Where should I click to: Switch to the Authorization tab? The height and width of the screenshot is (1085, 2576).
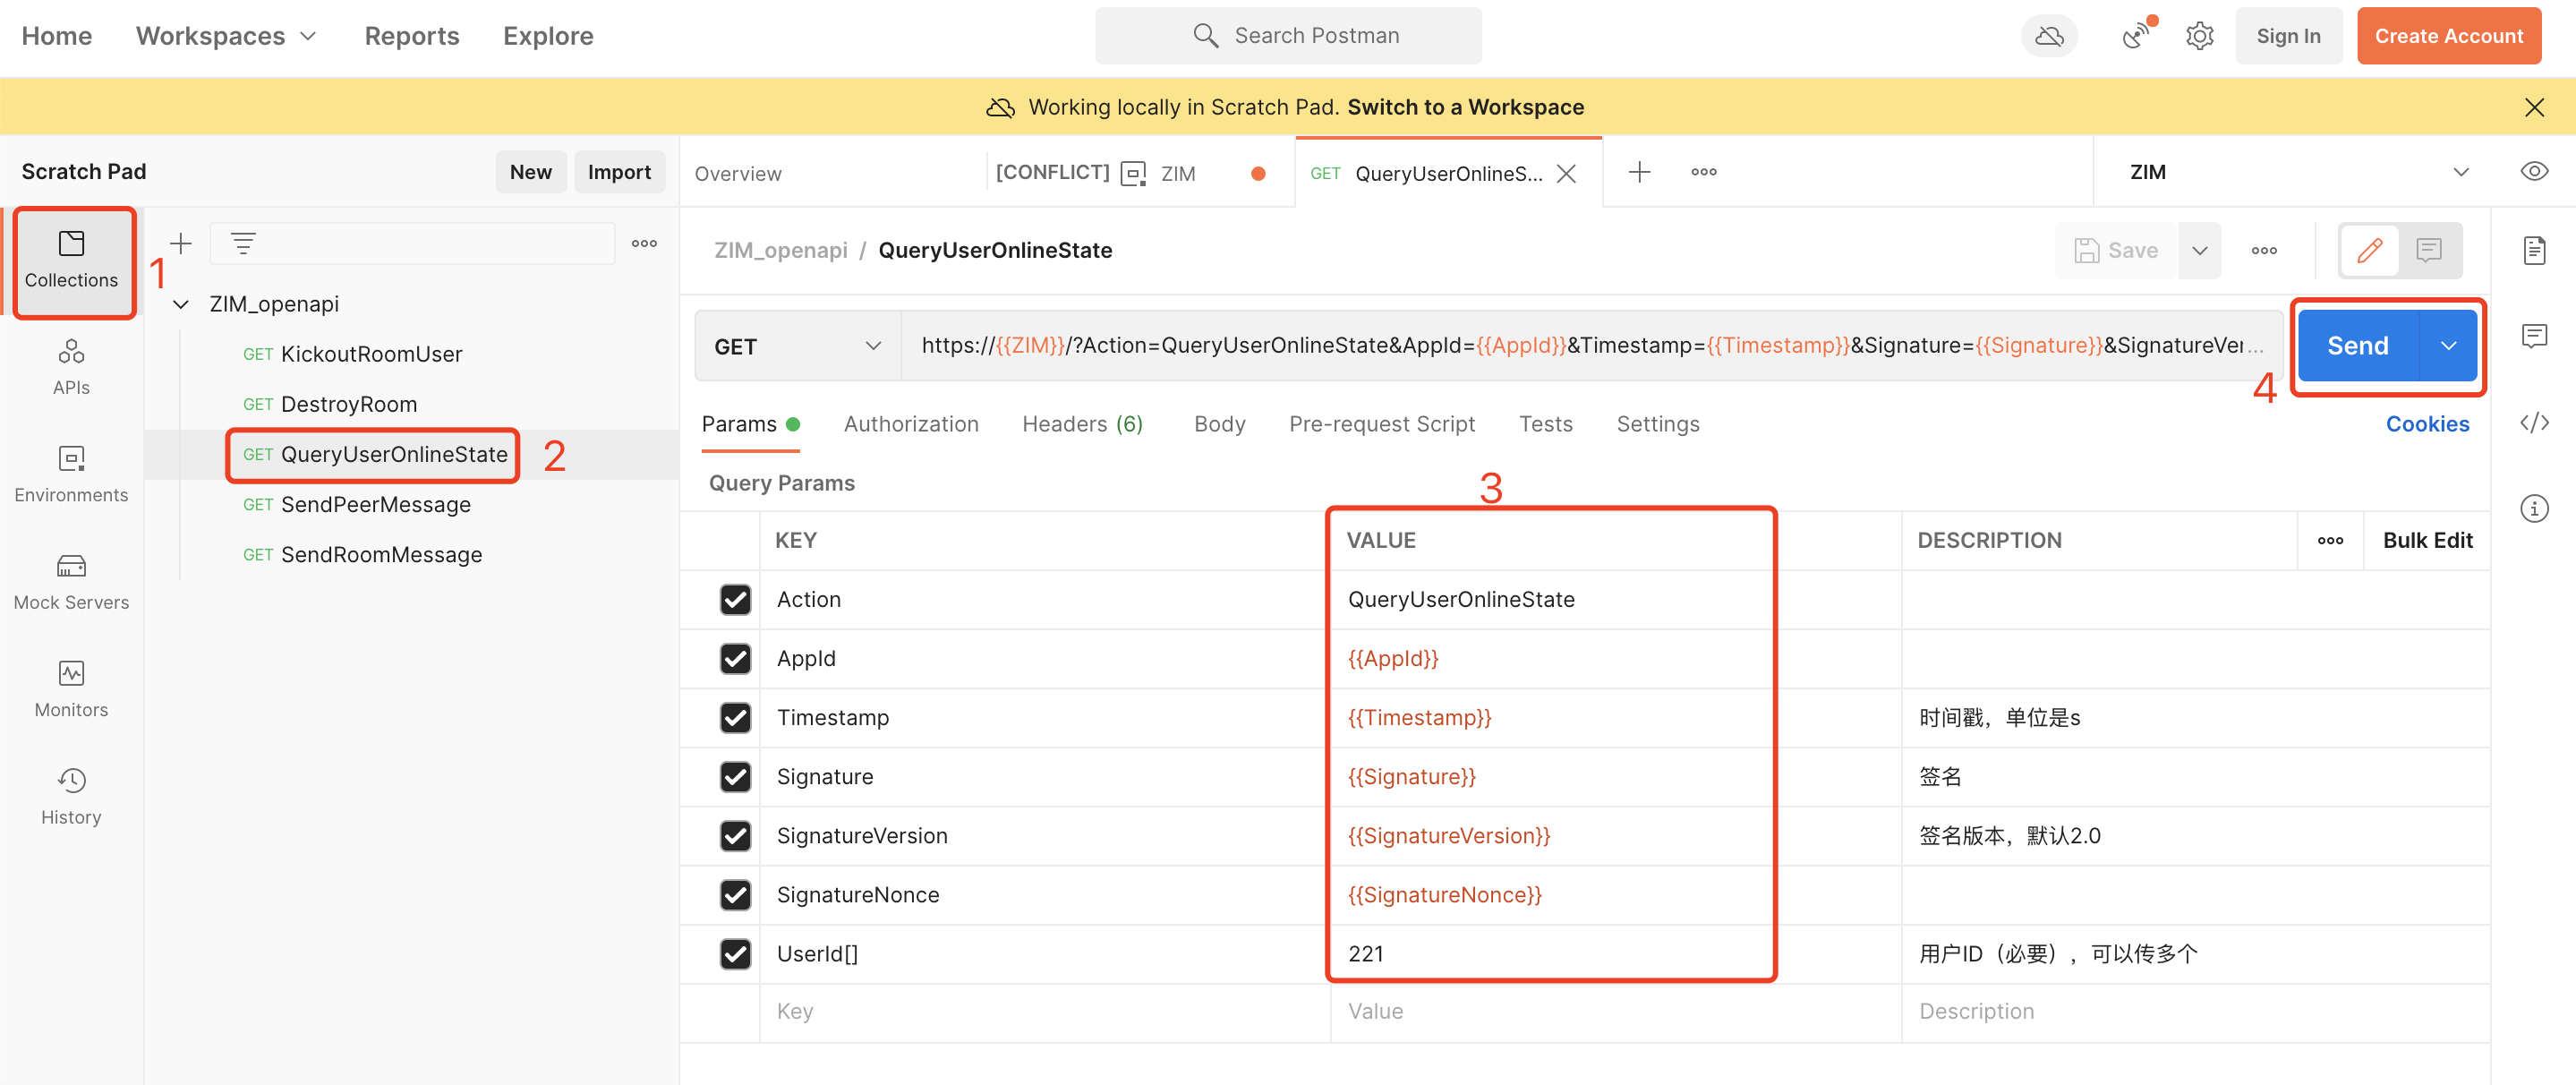pos(910,424)
